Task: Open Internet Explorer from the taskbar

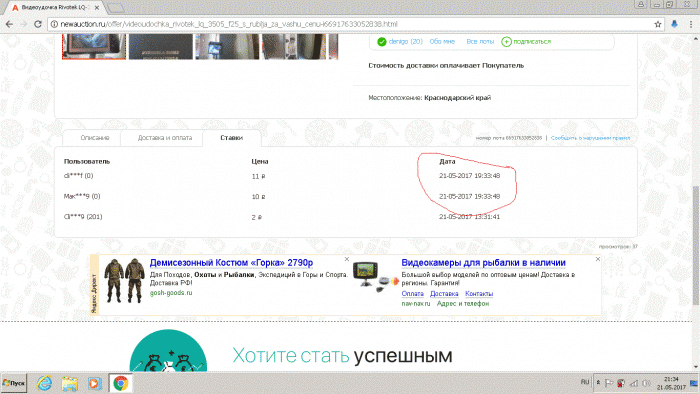Action: pos(44,383)
